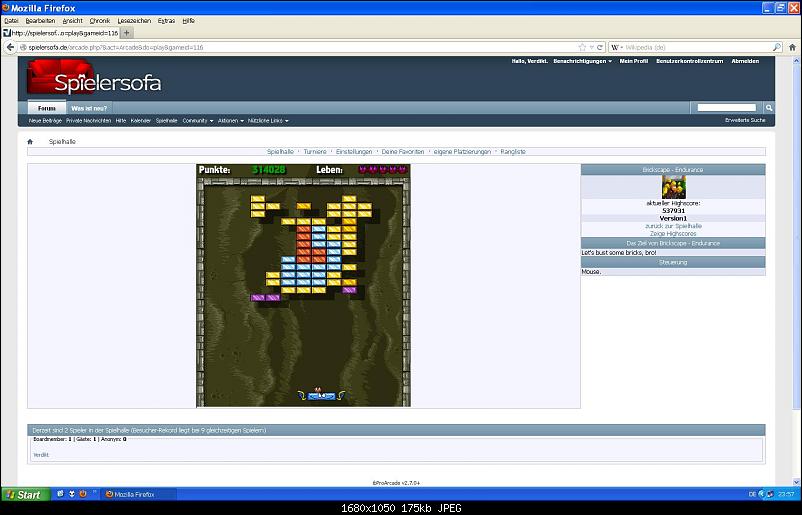
Task: Click the DE language indicator in system tray
Action: pos(752,495)
